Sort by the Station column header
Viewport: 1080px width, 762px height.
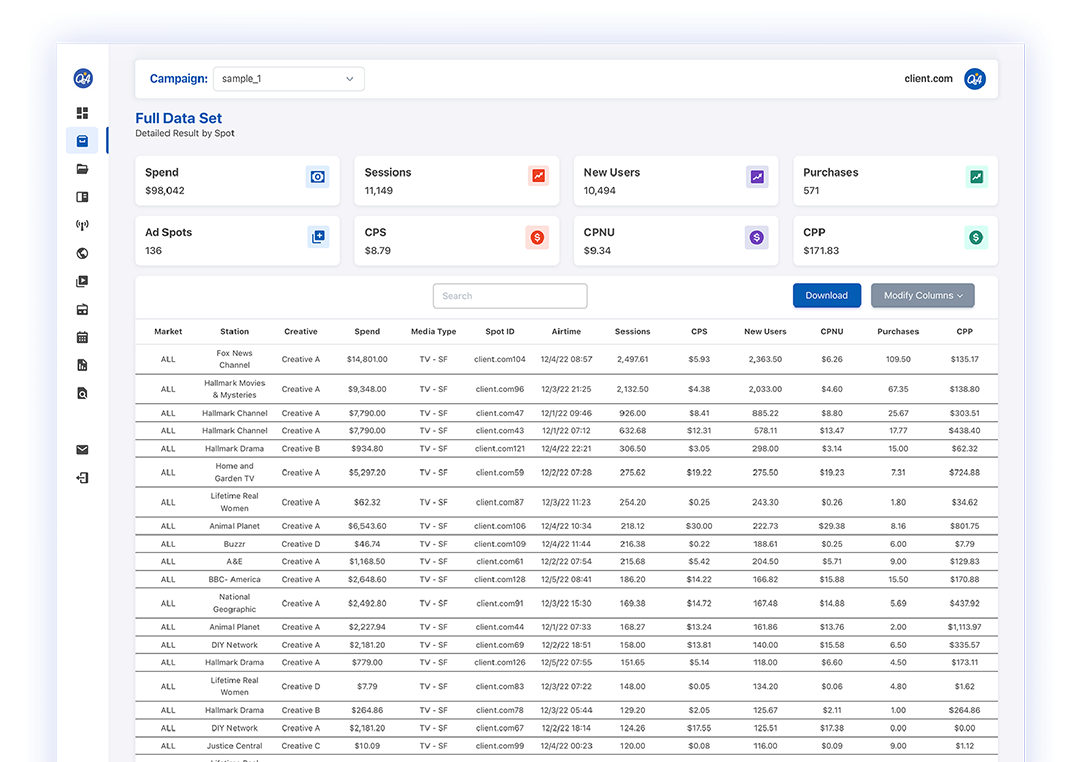pos(234,331)
